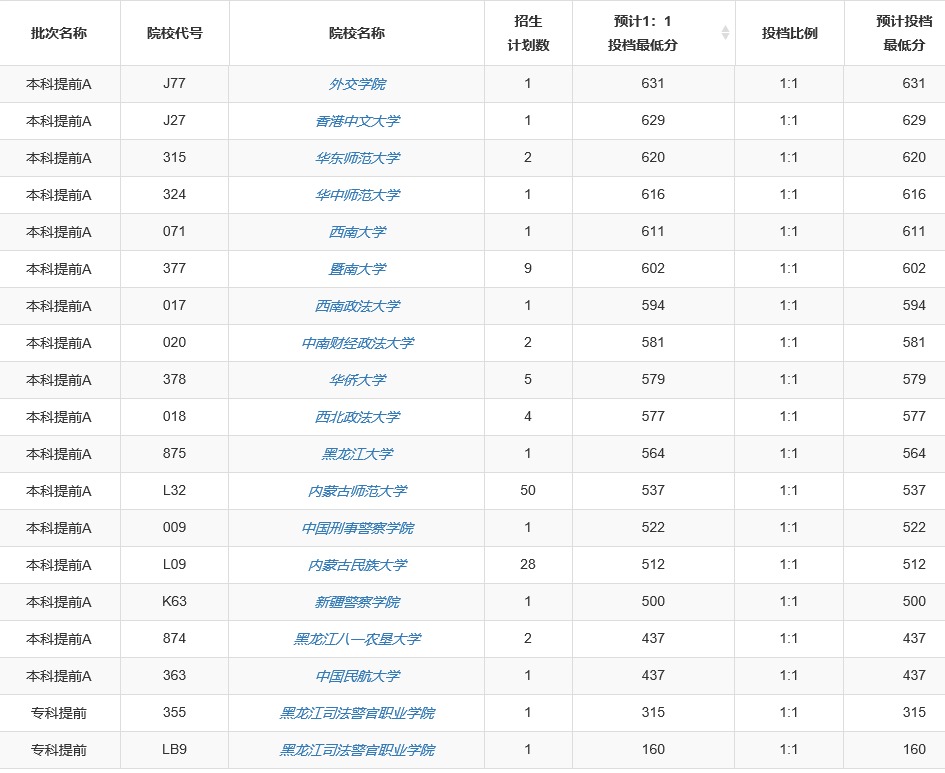Open the 内蒙古师范大学 link

pyautogui.click(x=357, y=491)
